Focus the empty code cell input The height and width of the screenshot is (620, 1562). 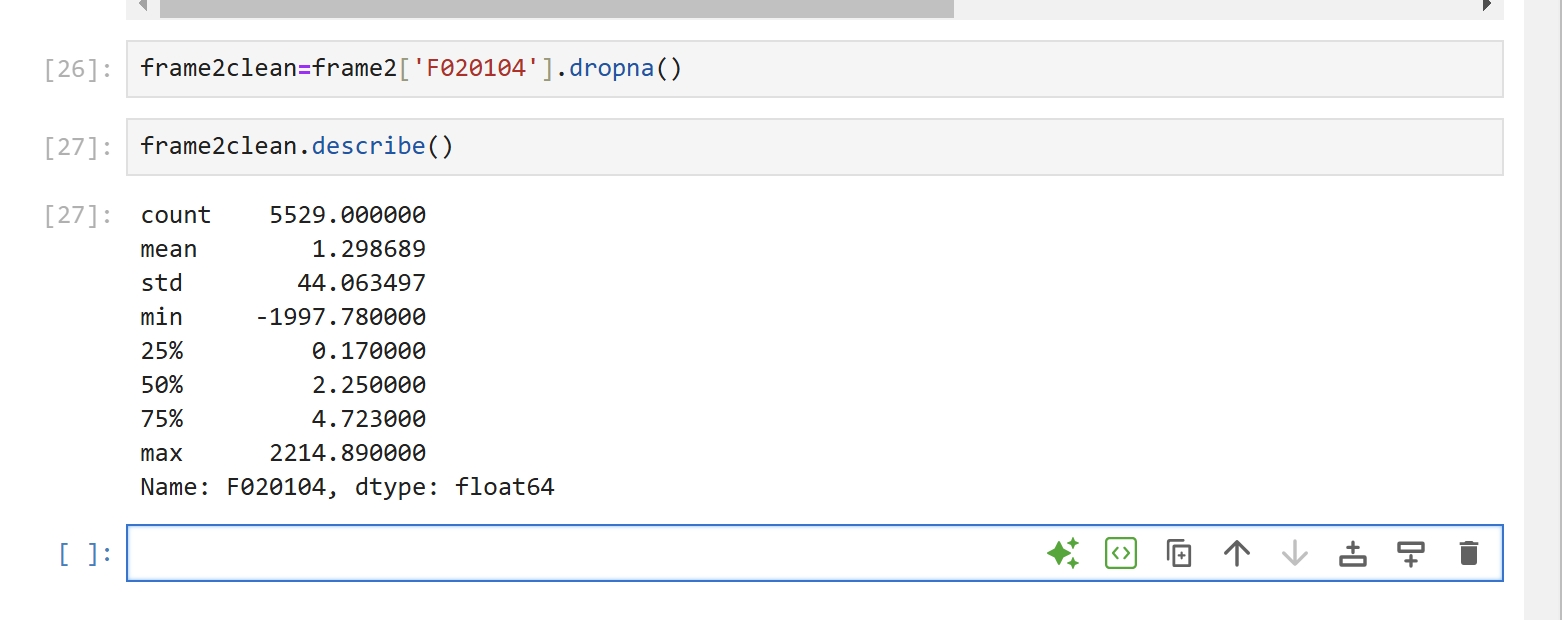(x=580, y=553)
